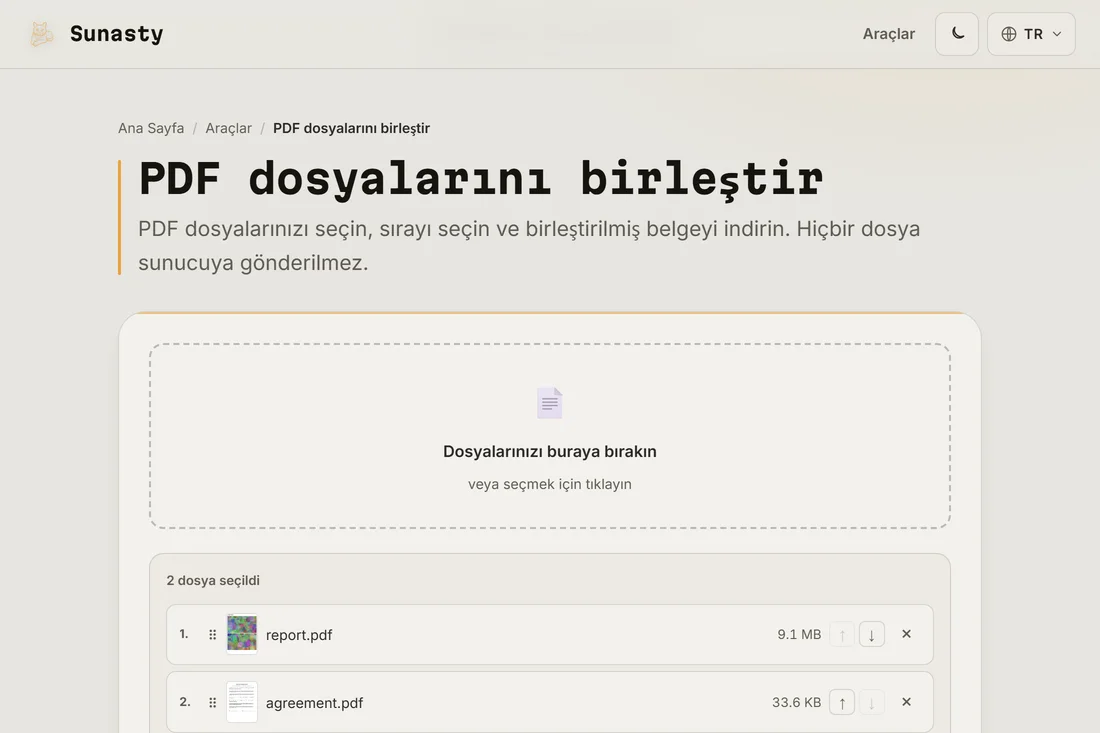1100x733 pixels.
Task: Click veya seçmek için tıklayın text
Action: pyautogui.click(x=550, y=484)
